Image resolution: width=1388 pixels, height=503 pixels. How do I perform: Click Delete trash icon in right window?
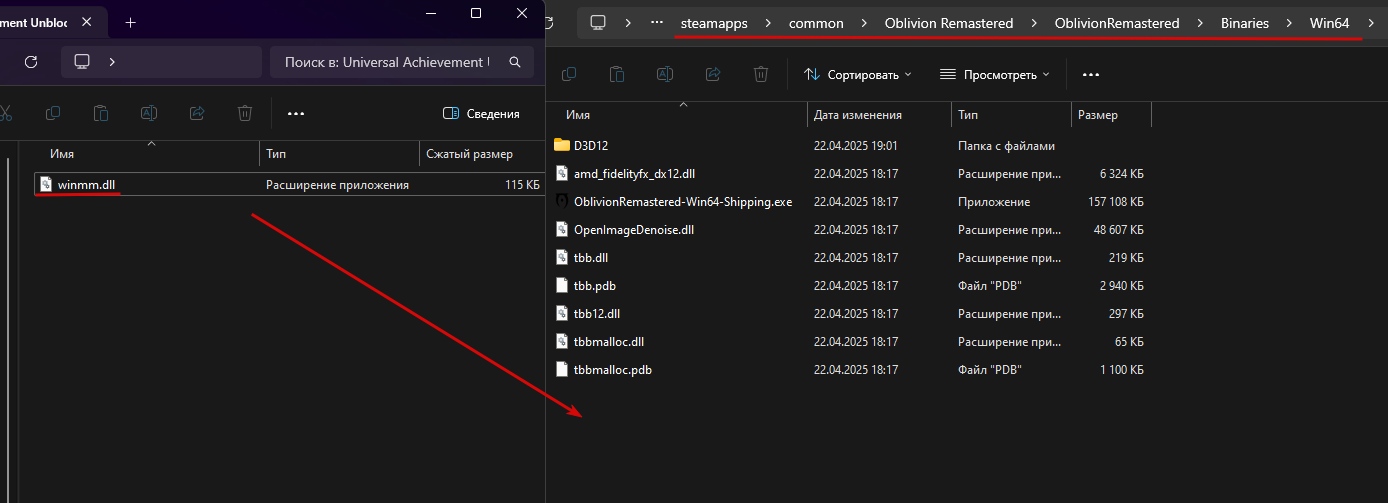coord(761,74)
